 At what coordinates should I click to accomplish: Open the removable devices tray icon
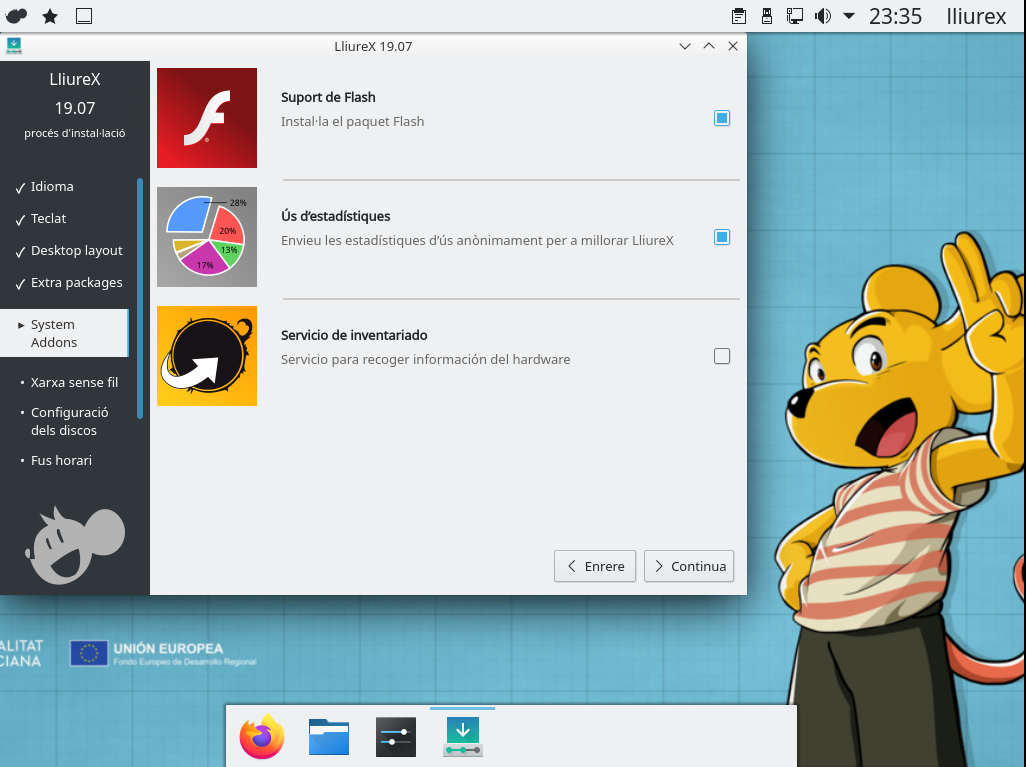[767, 16]
